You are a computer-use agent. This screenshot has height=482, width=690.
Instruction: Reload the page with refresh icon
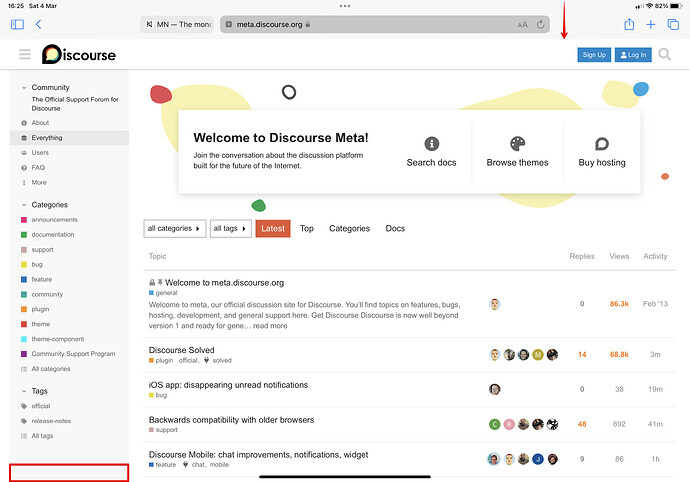pyautogui.click(x=540, y=25)
